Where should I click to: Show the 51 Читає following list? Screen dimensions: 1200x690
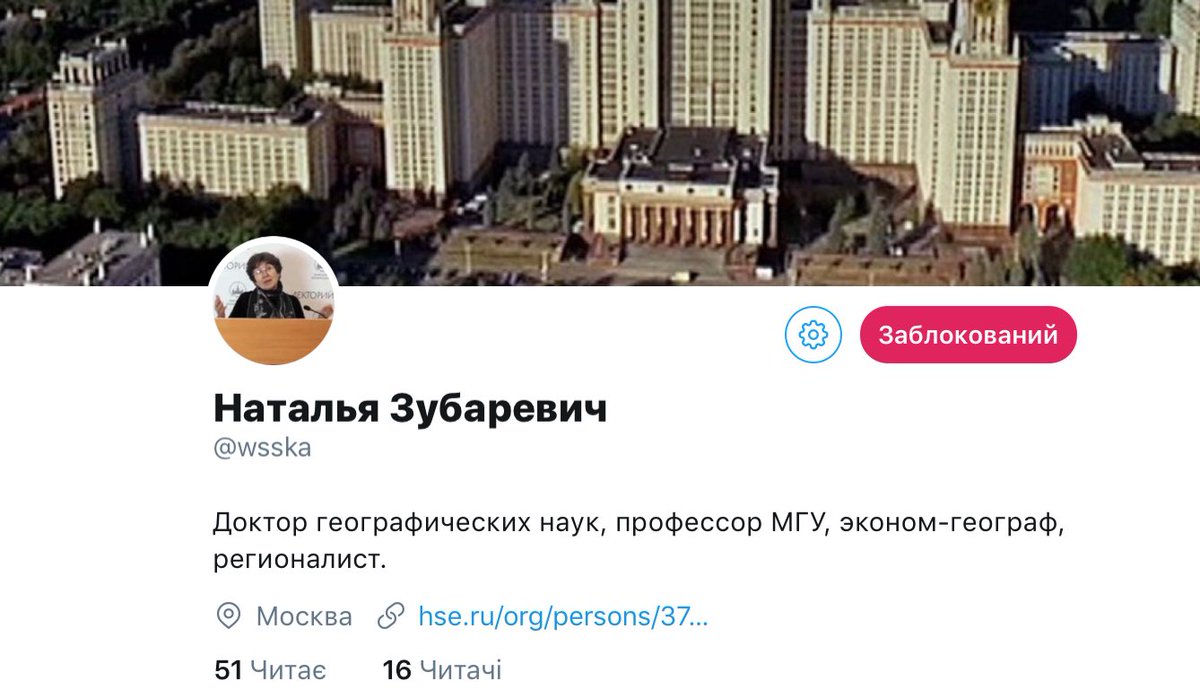(x=270, y=669)
